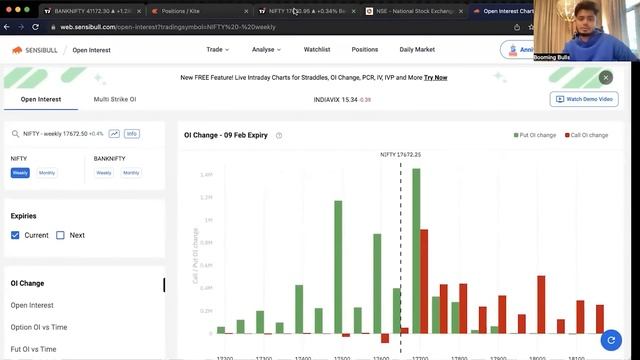Toggle Put OI change legend
Image resolution: width=640 pixels, height=360 pixels.
coord(535,135)
